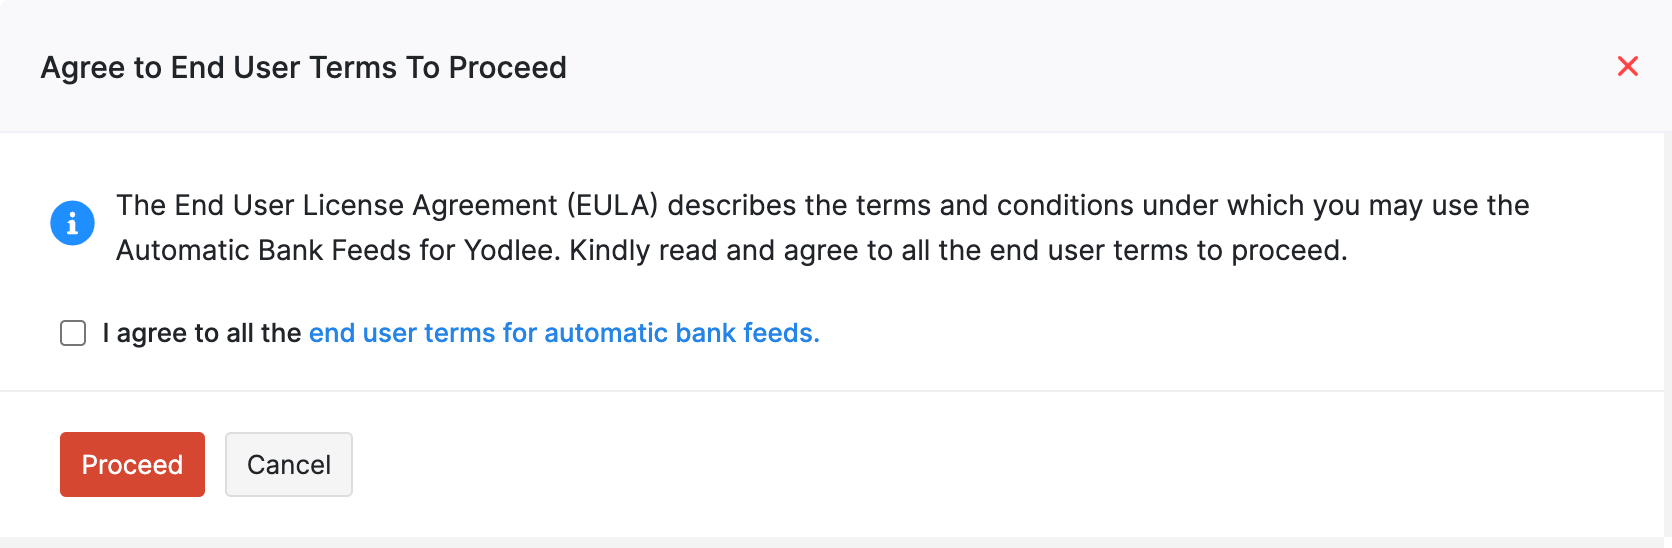Cancel the end user terms dialog
This screenshot has width=1672, height=548.
(288, 464)
